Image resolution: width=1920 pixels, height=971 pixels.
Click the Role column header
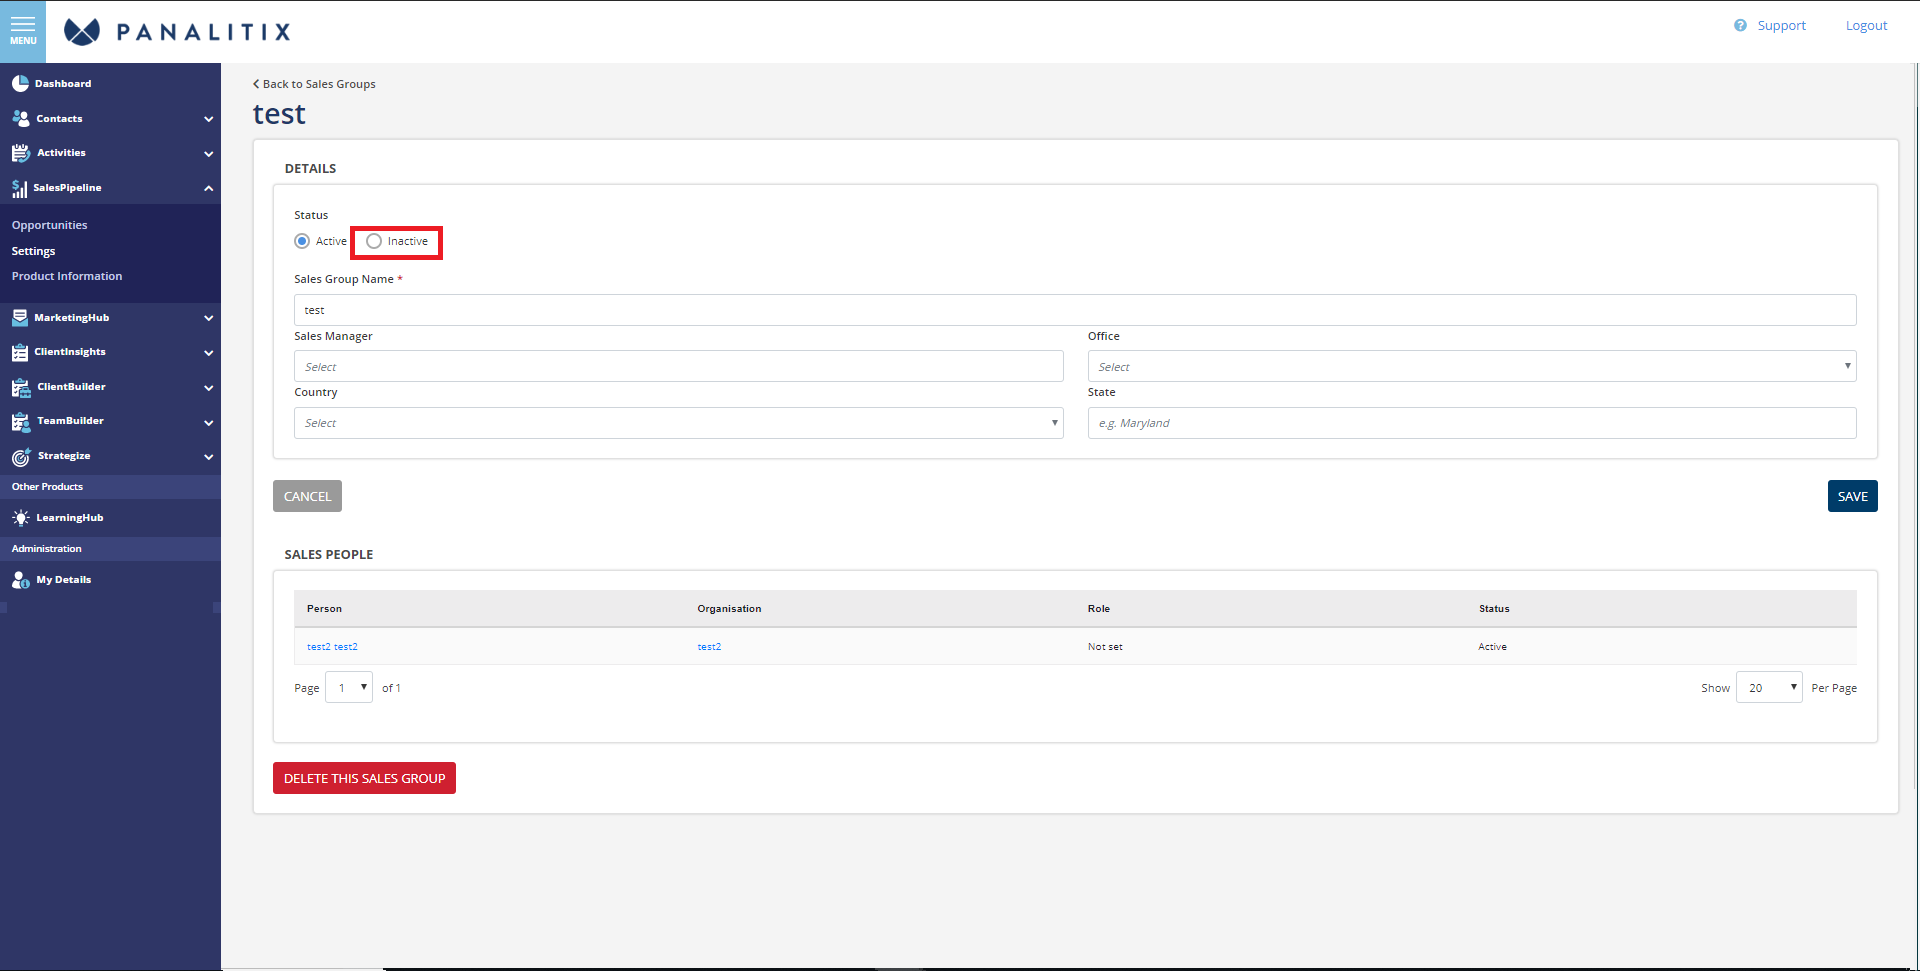[1099, 609]
